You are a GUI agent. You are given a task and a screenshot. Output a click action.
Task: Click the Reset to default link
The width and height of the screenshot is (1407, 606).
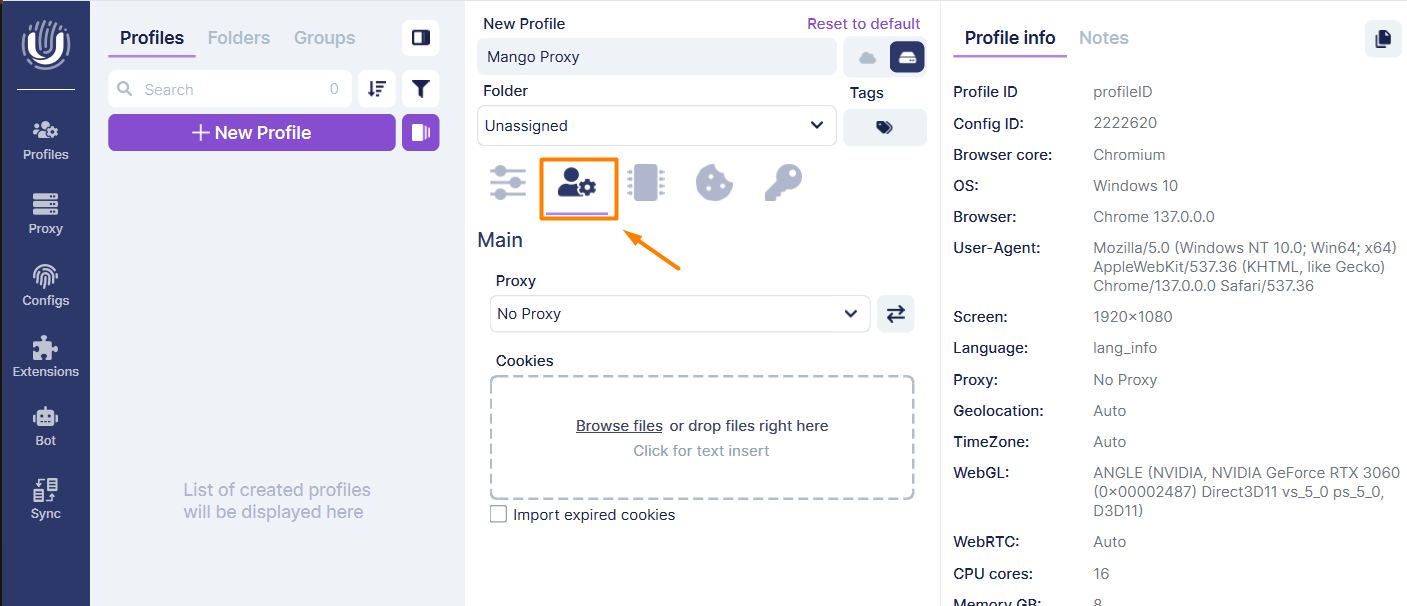864,24
